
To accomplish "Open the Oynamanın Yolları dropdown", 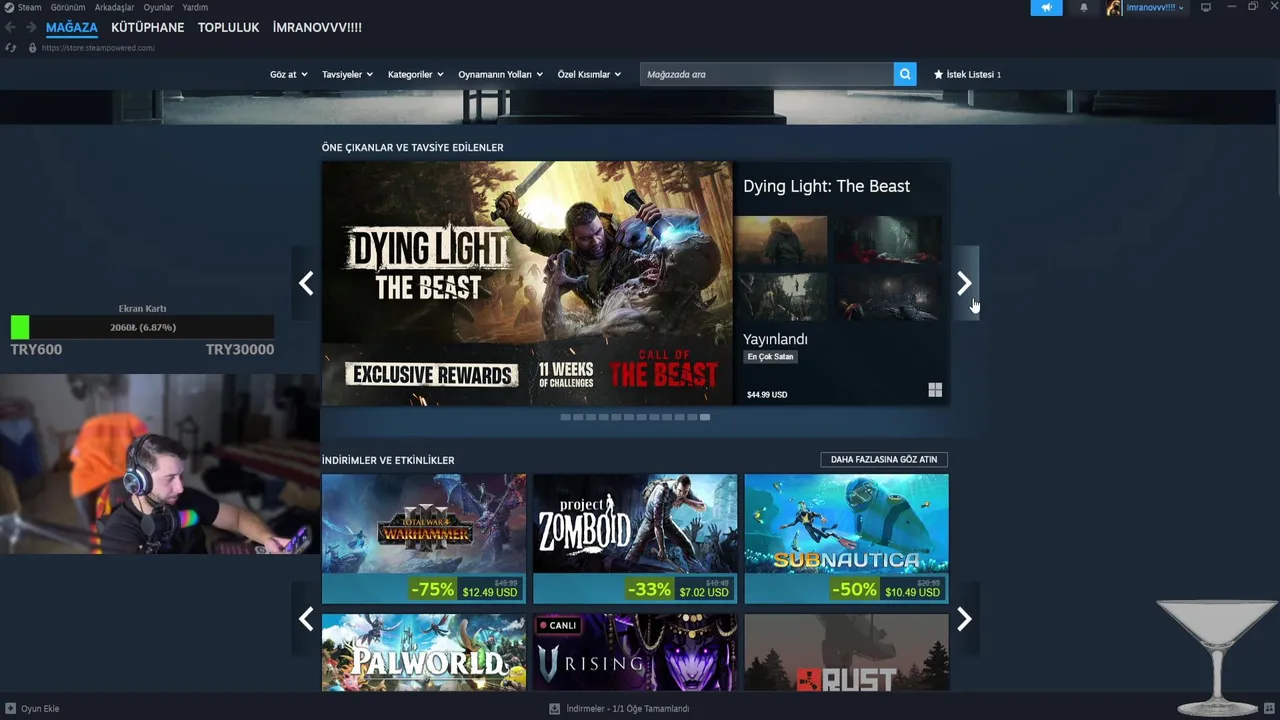I will click(x=500, y=74).
